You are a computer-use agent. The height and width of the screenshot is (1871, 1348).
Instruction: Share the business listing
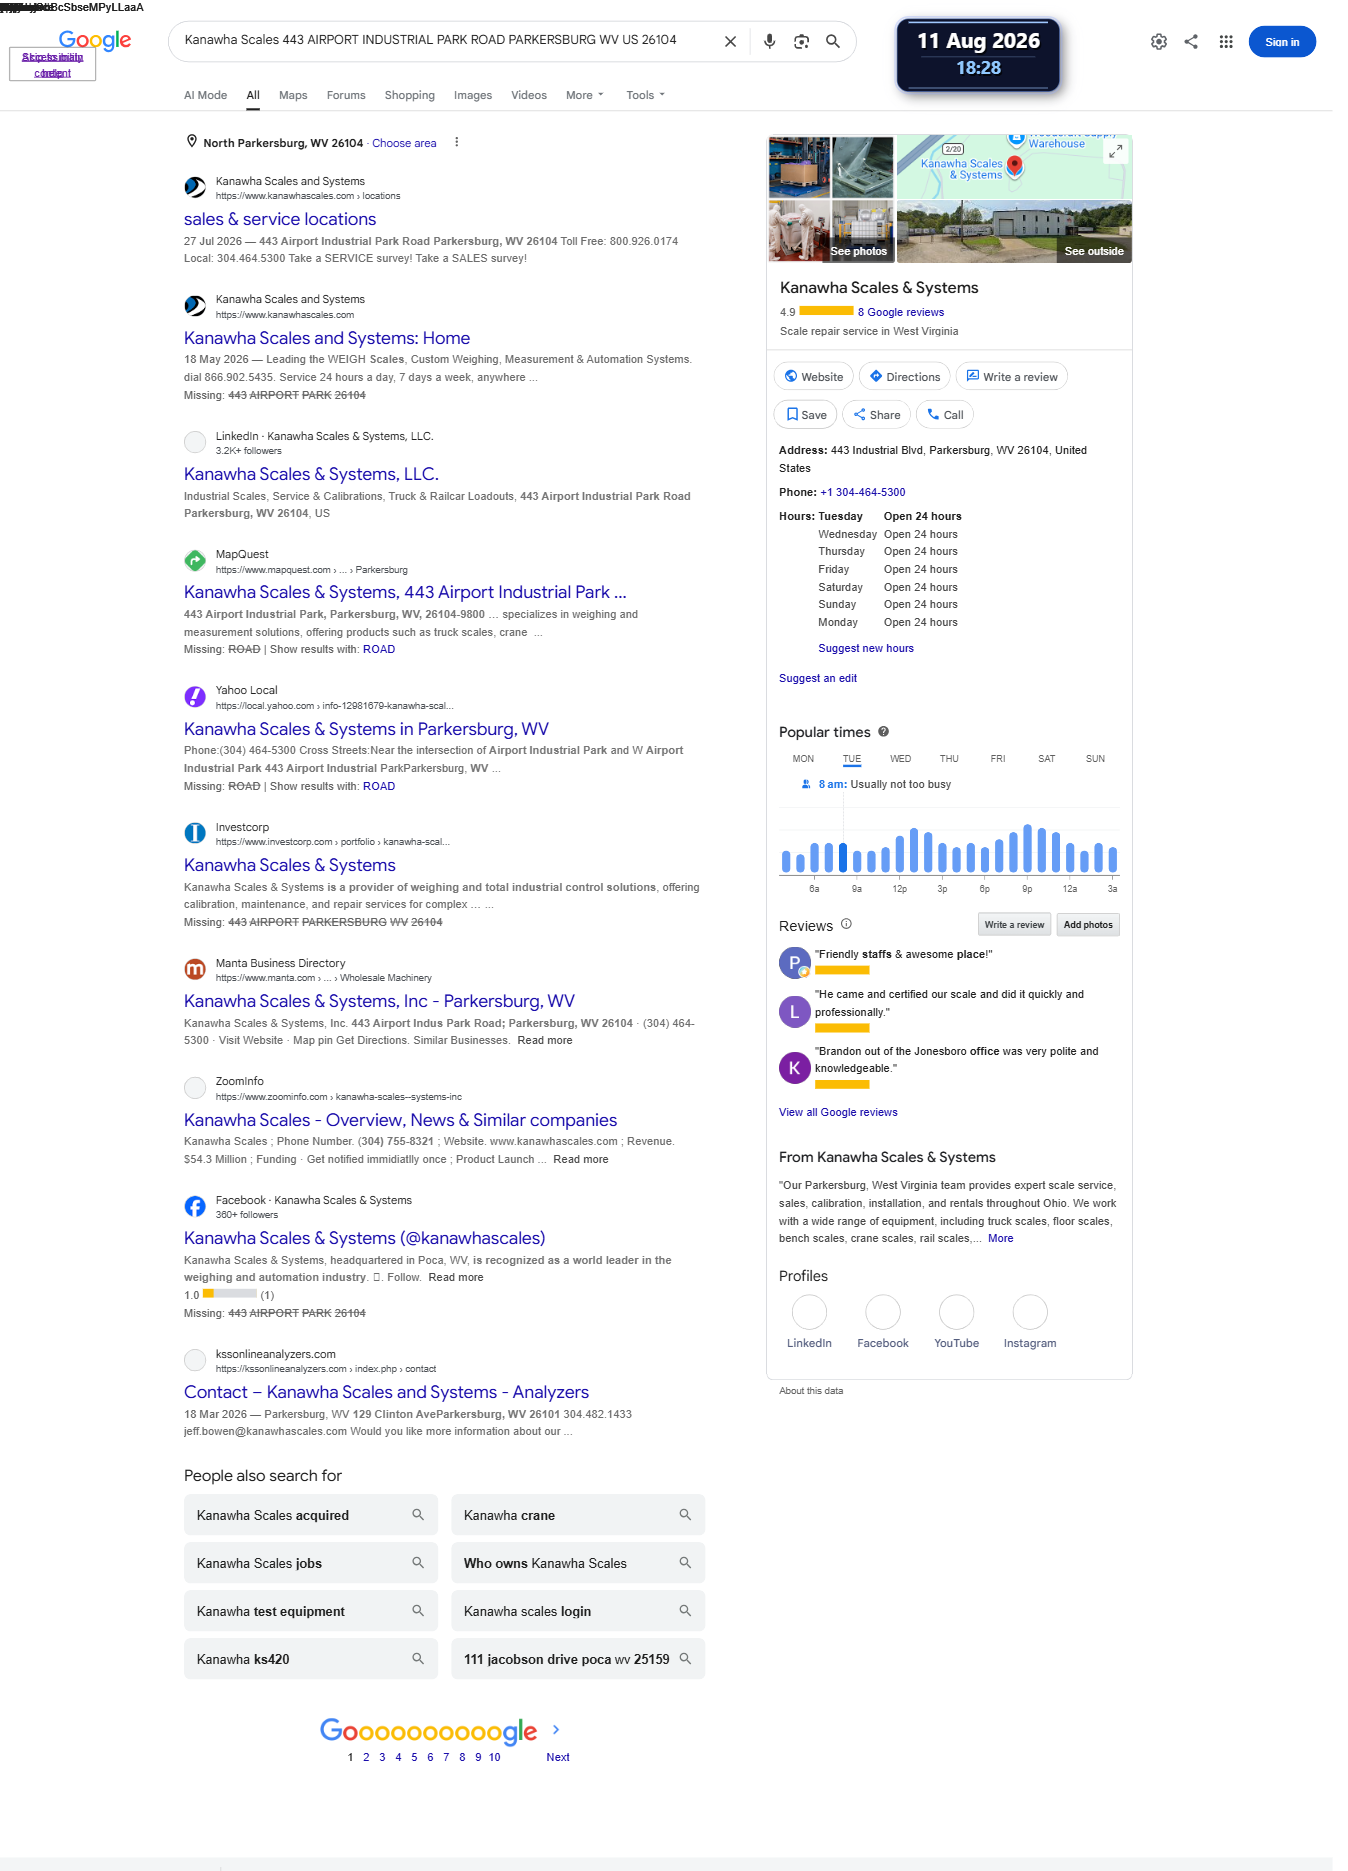click(x=876, y=415)
